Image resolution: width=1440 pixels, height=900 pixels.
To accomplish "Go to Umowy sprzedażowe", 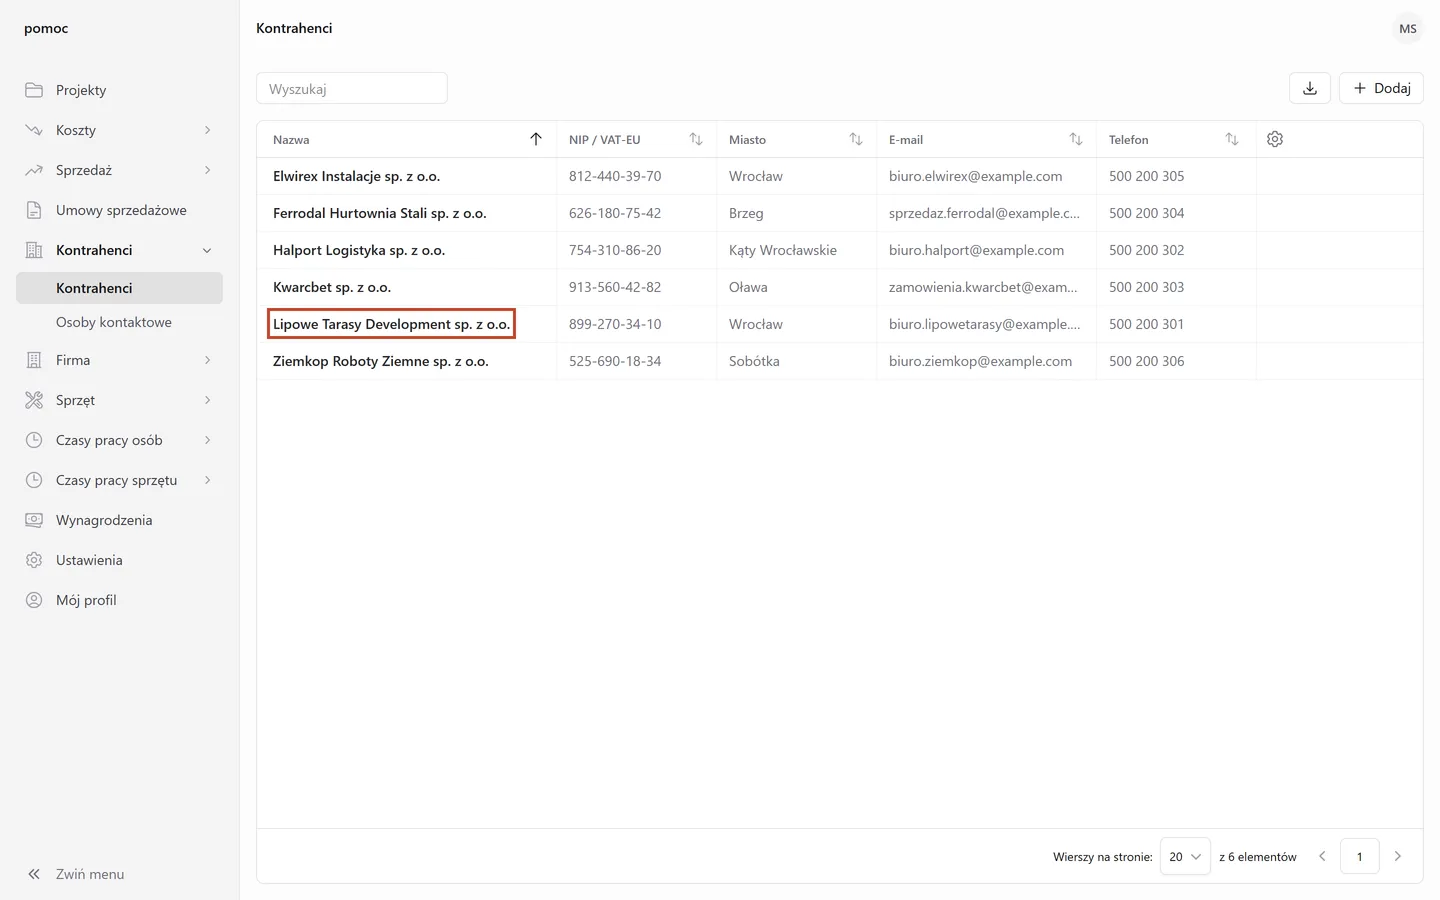I will coord(119,210).
